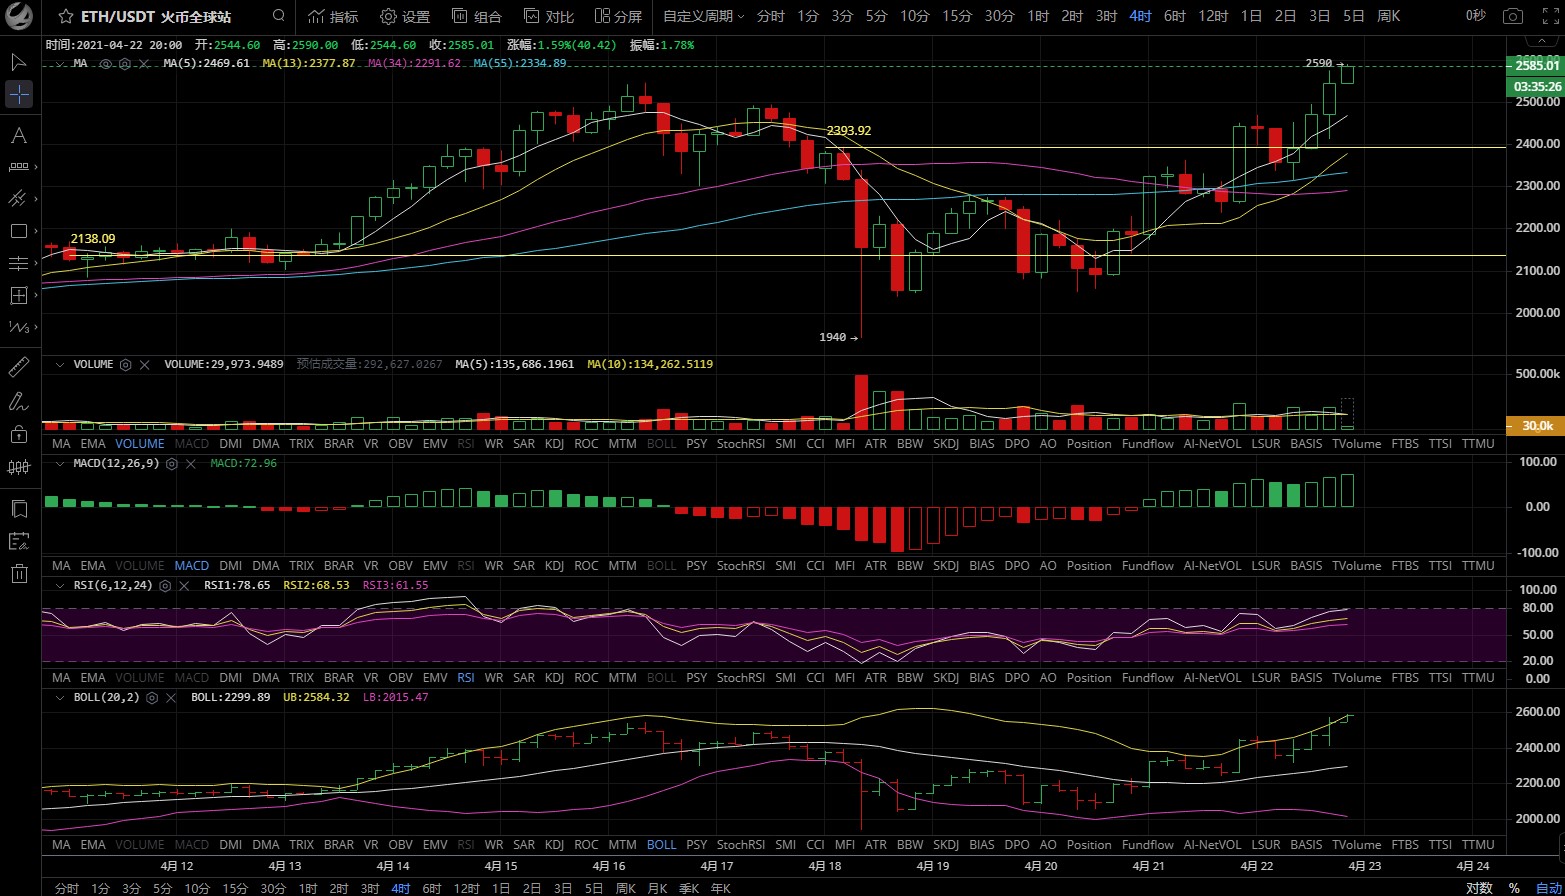
Task: Toggle the lock drawings icon
Action: coord(19,434)
